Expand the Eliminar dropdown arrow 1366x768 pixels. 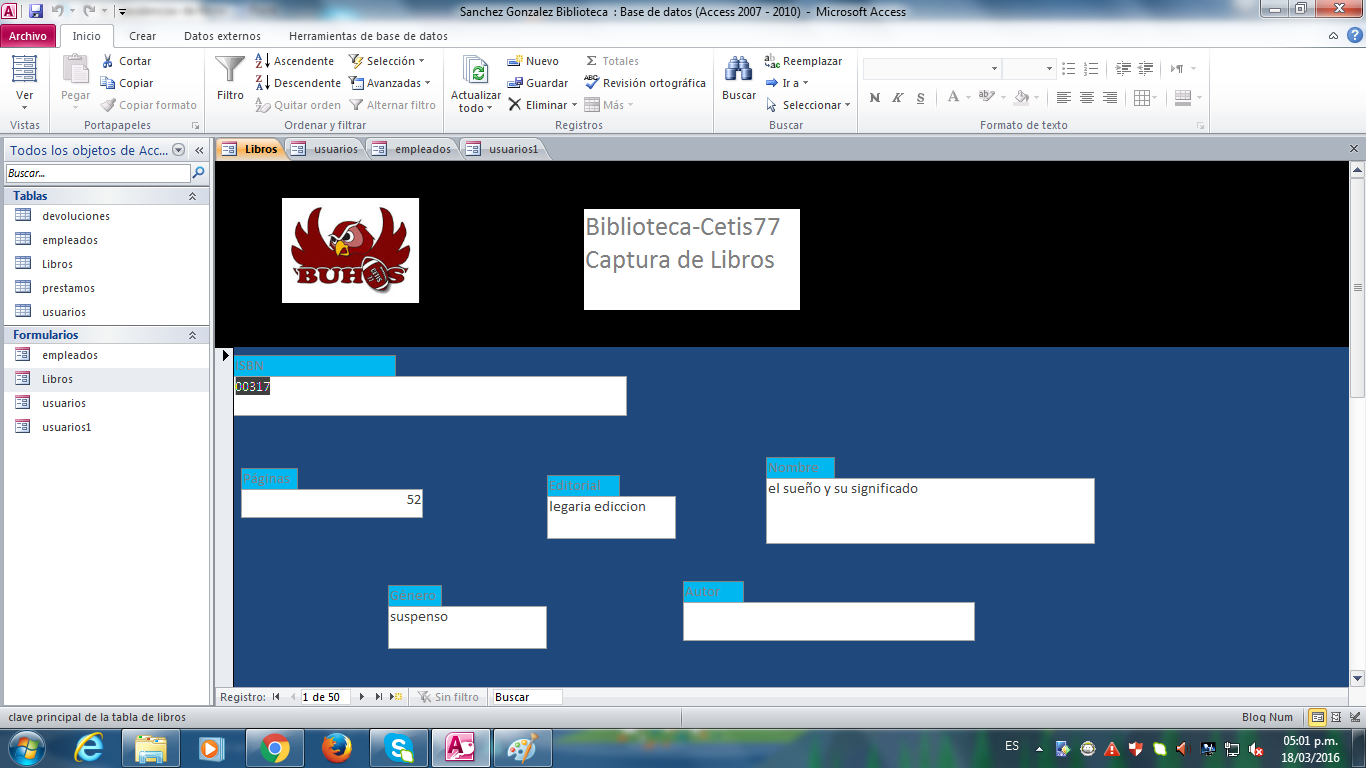574,105
